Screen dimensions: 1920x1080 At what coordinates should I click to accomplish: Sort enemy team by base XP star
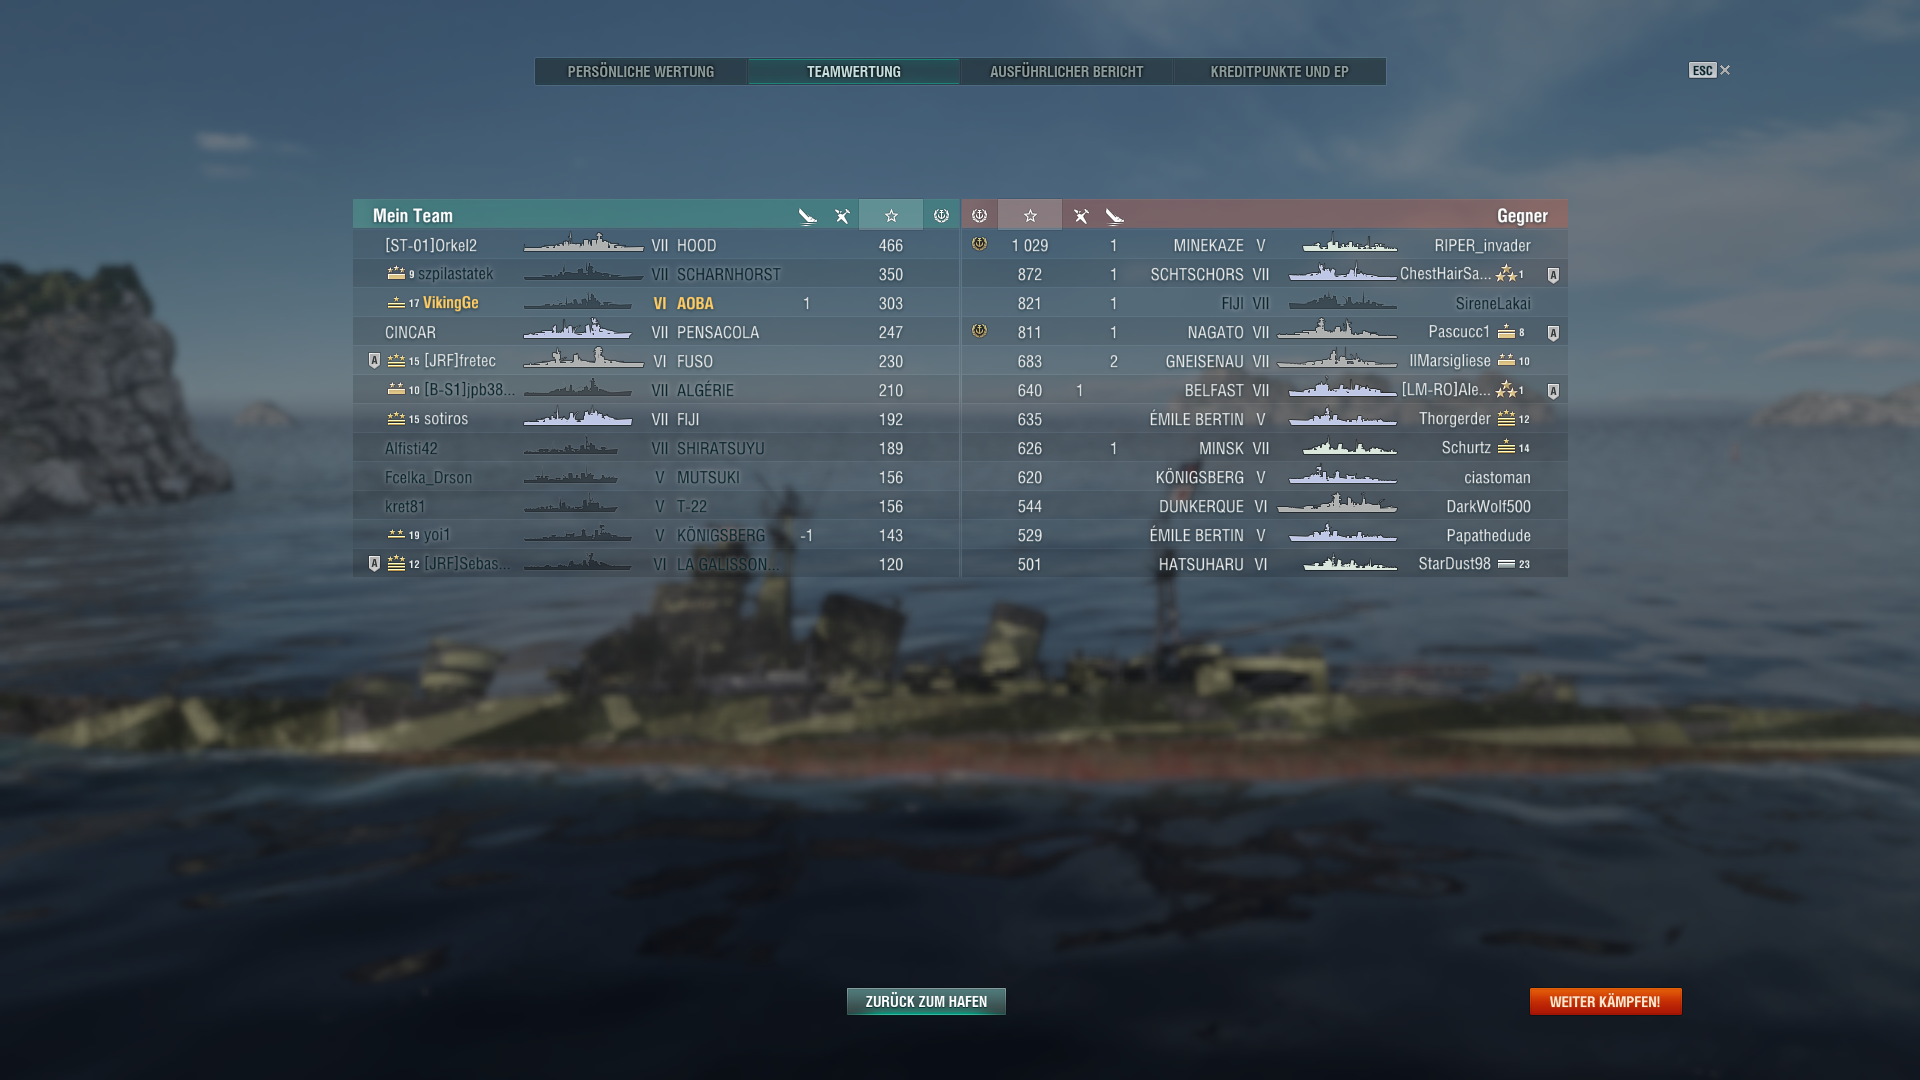point(1030,216)
